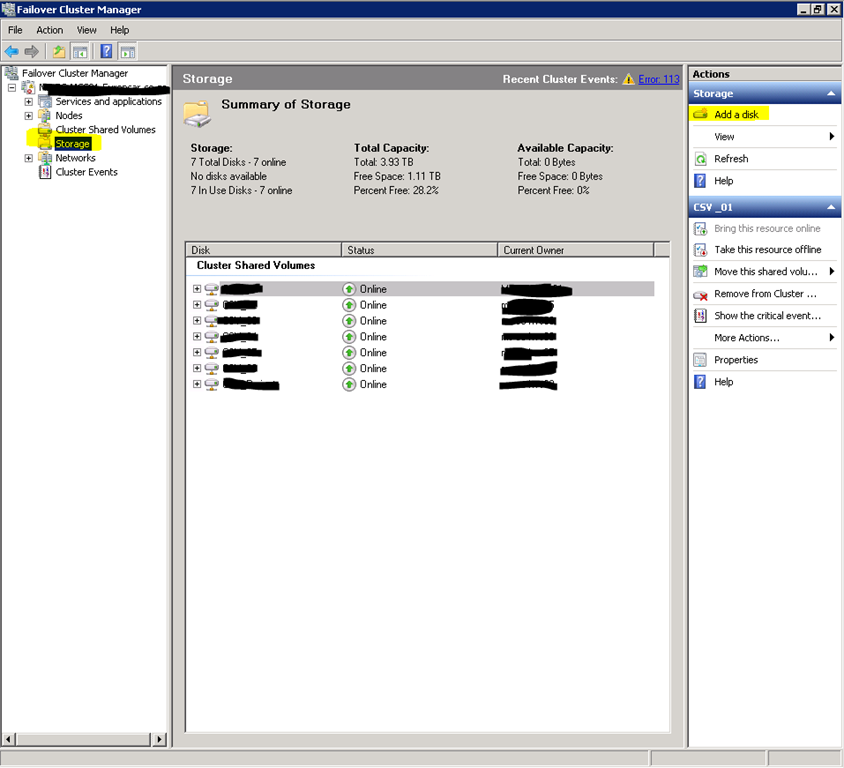
Task: Click Show the critical events icon
Action: 701,316
